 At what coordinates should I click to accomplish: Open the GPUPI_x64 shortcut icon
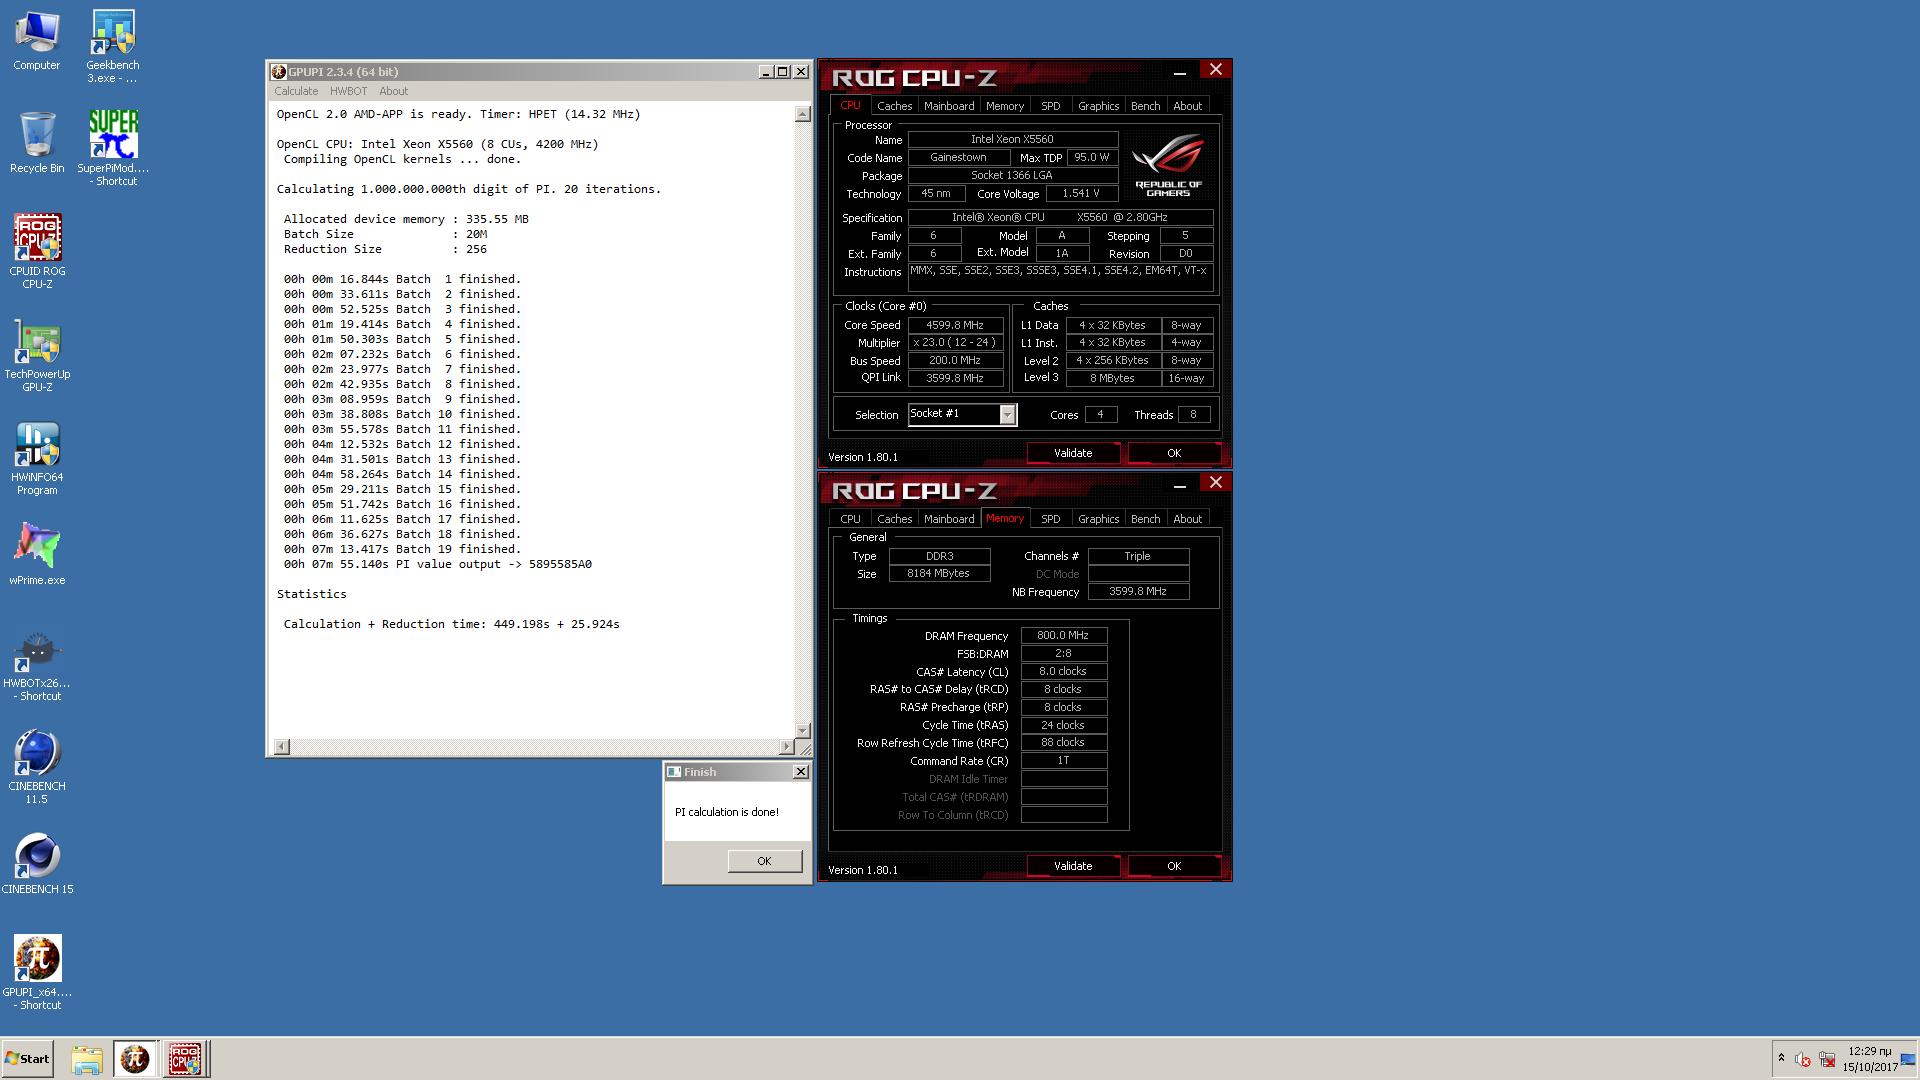pyautogui.click(x=37, y=973)
